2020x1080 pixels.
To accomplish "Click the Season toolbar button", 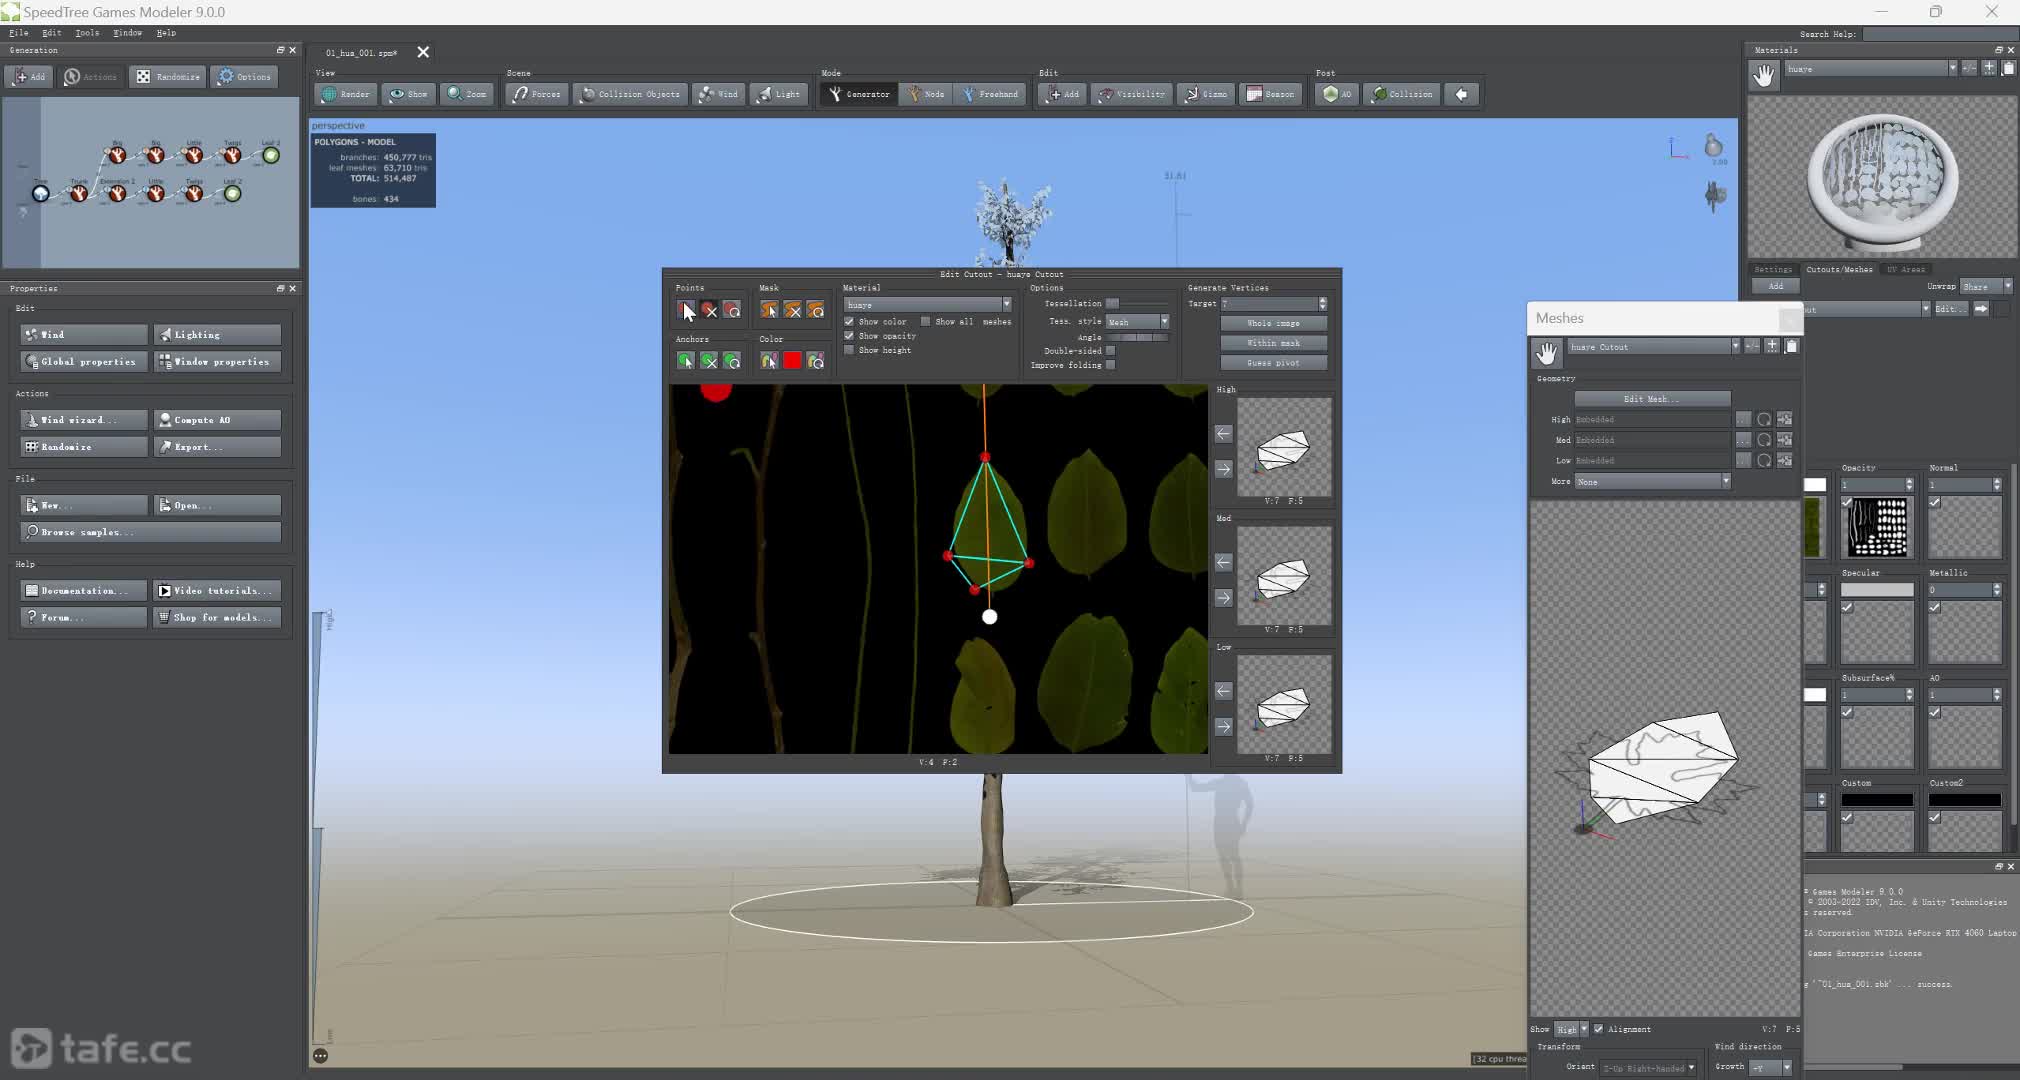I will [x=1270, y=94].
